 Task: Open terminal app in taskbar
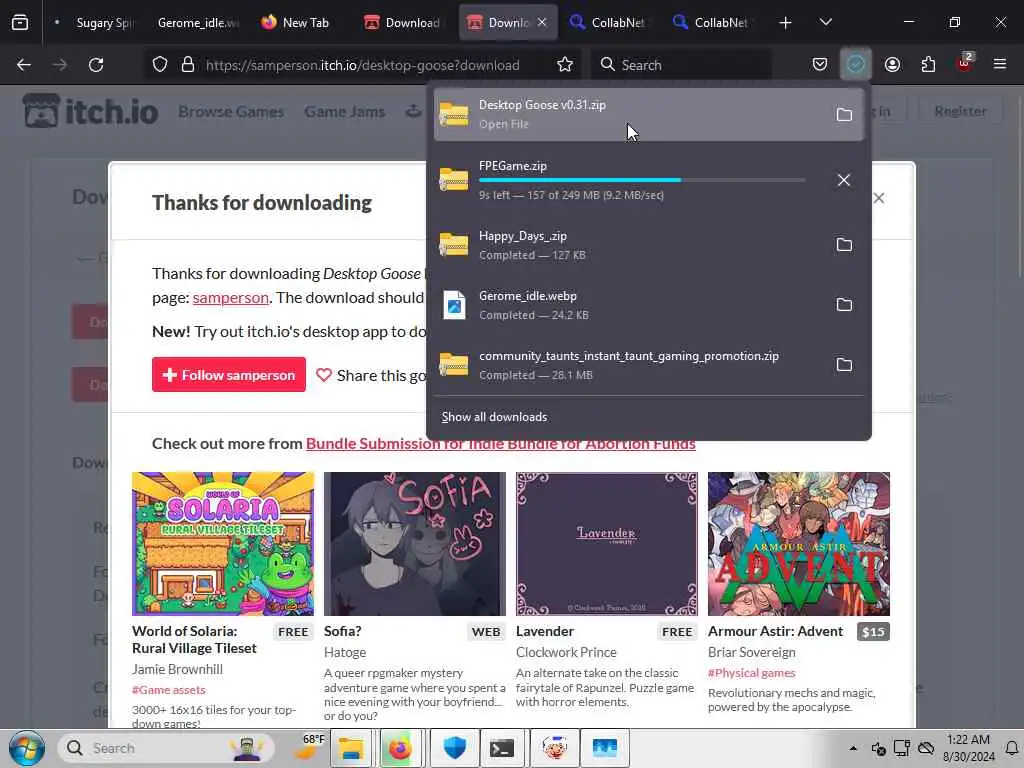pos(502,748)
